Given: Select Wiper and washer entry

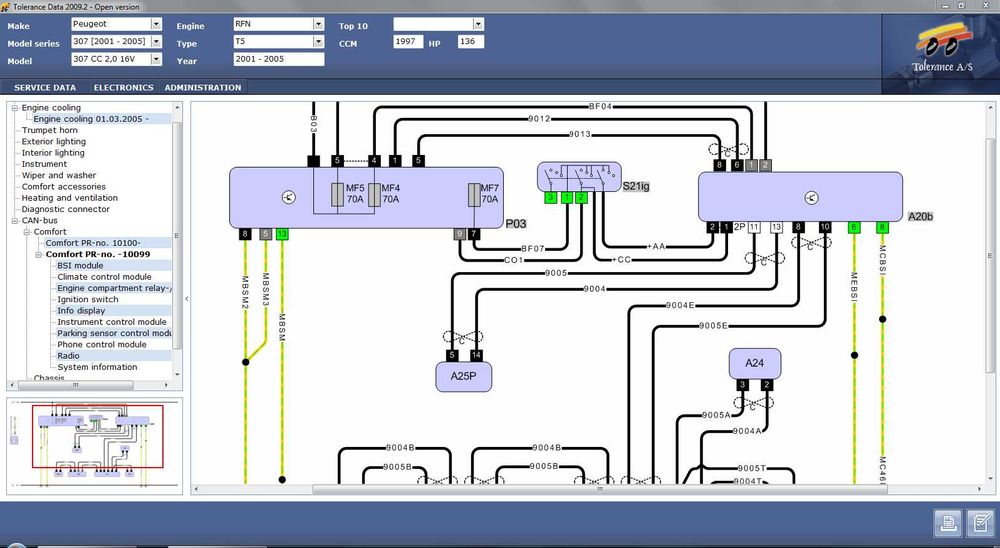Looking at the screenshot, I should point(59,175).
